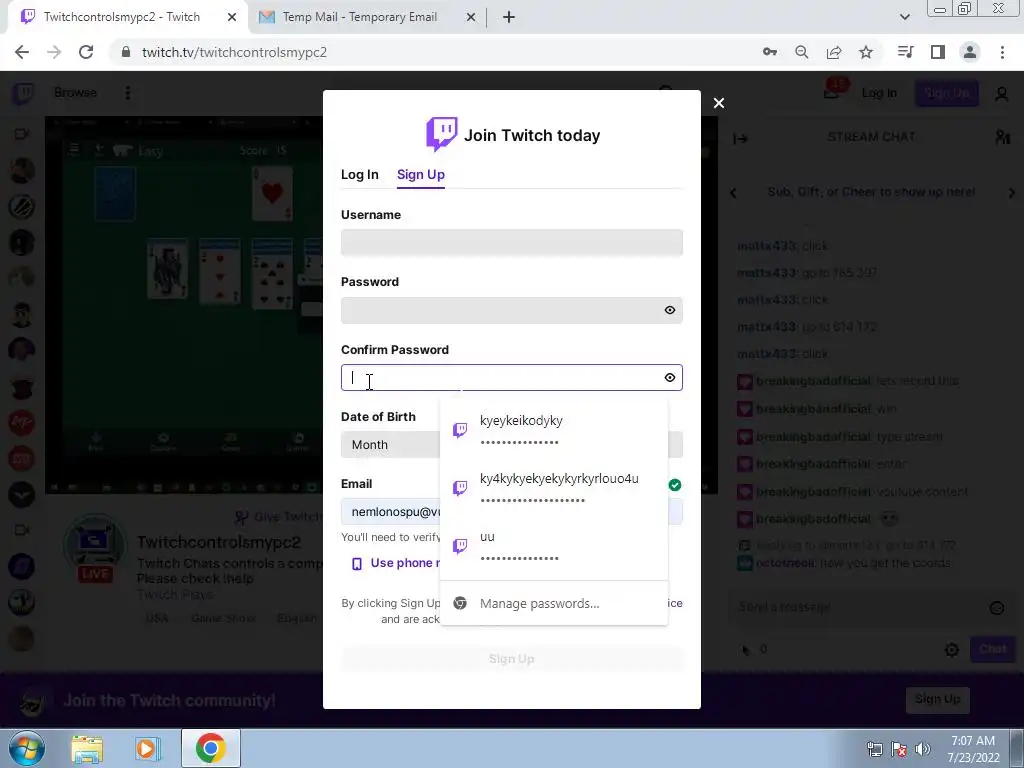Choose saved login kyeykeikodyky
1024x768 pixels.
pyautogui.click(x=554, y=430)
